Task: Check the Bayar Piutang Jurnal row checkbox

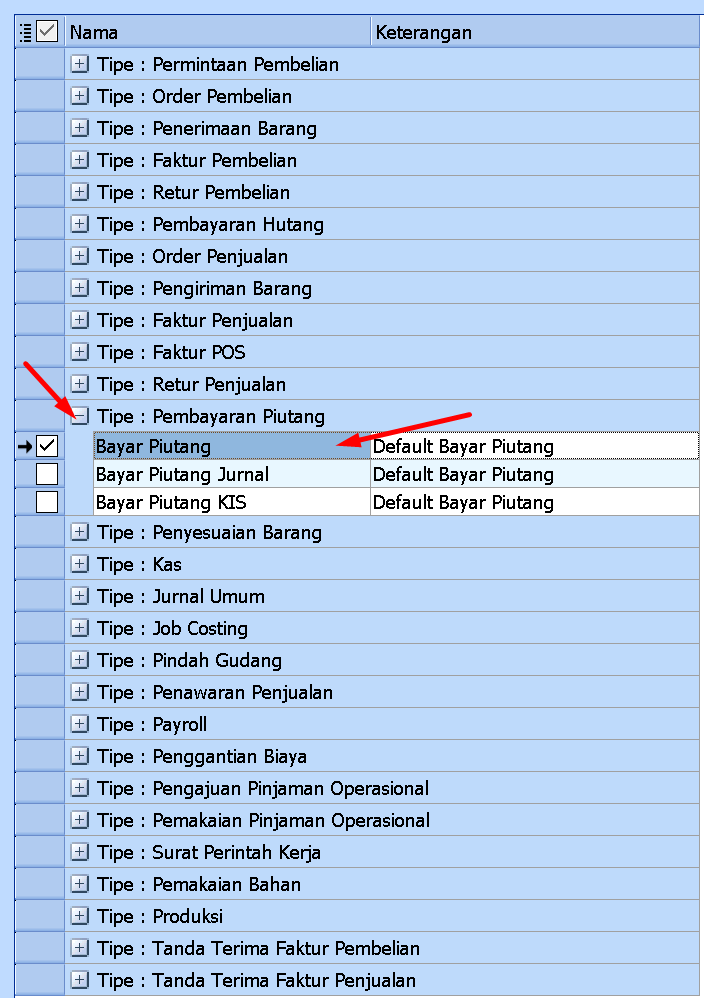Action: (47, 474)
